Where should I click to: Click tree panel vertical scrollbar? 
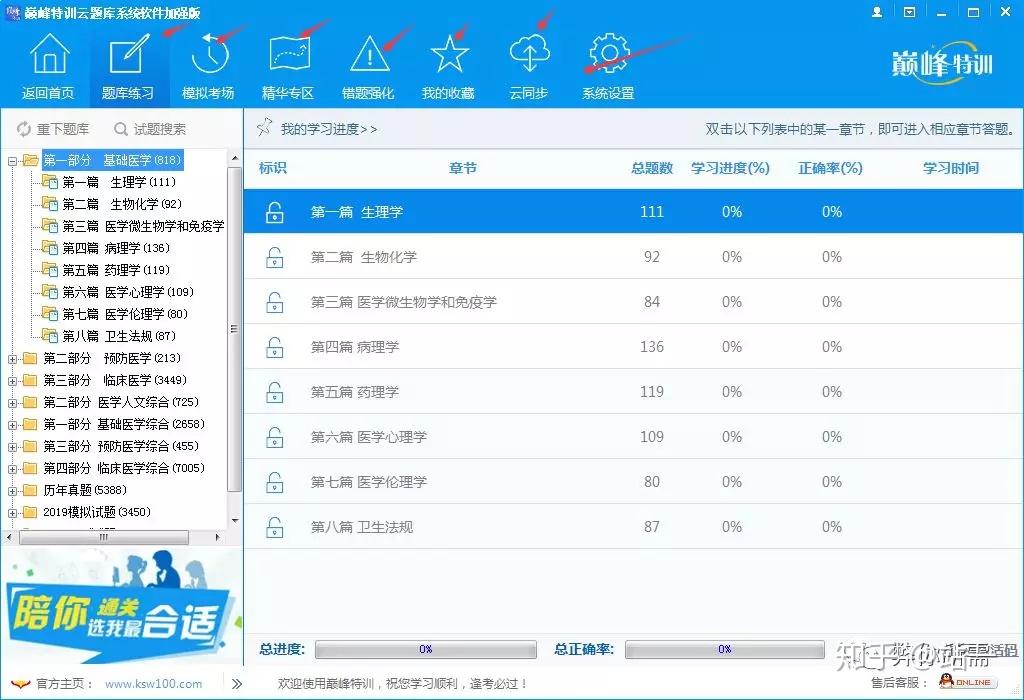click(x=234, y=329)
